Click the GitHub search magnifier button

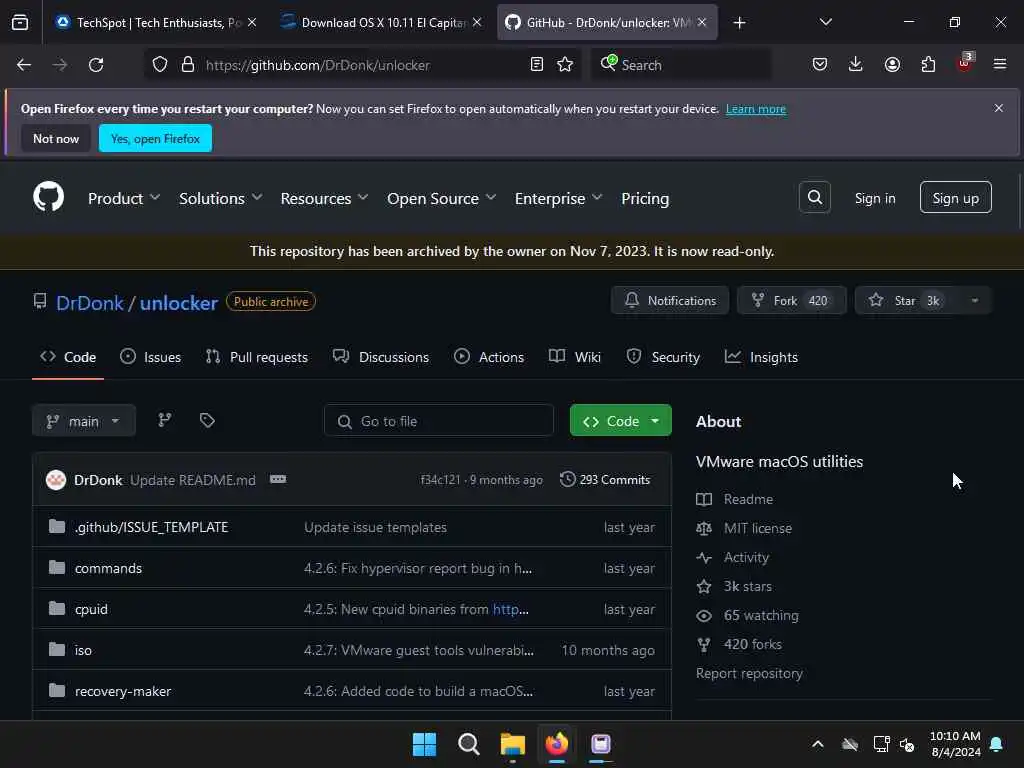coord(815,197)
